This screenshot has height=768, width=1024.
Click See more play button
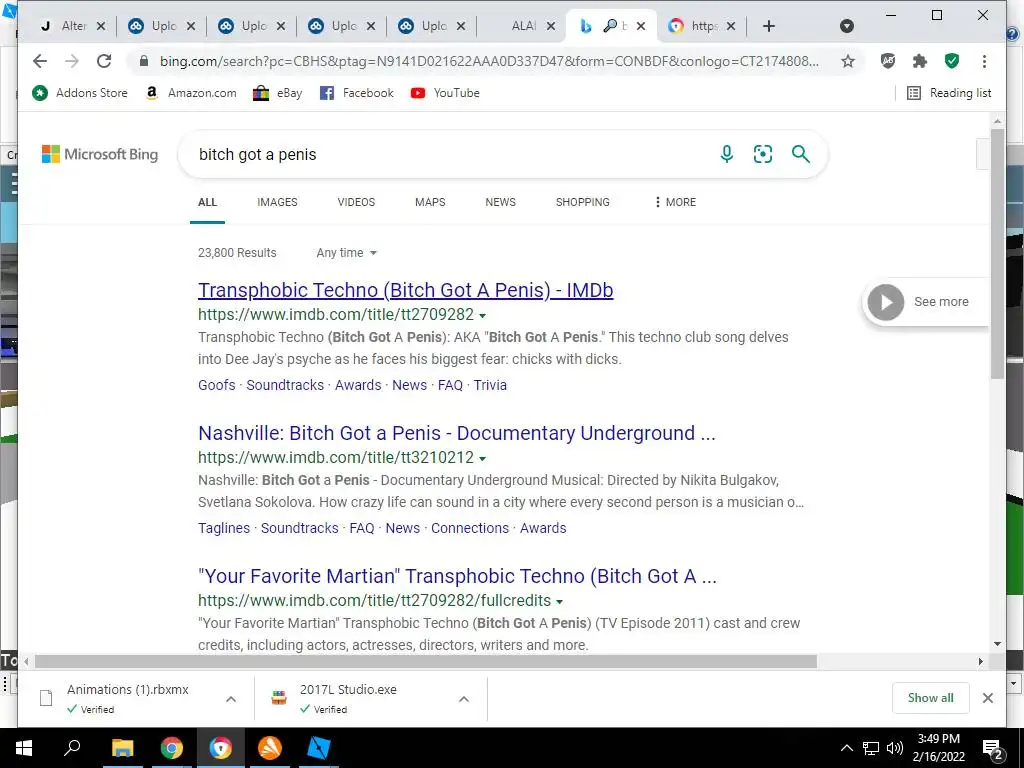886,302
